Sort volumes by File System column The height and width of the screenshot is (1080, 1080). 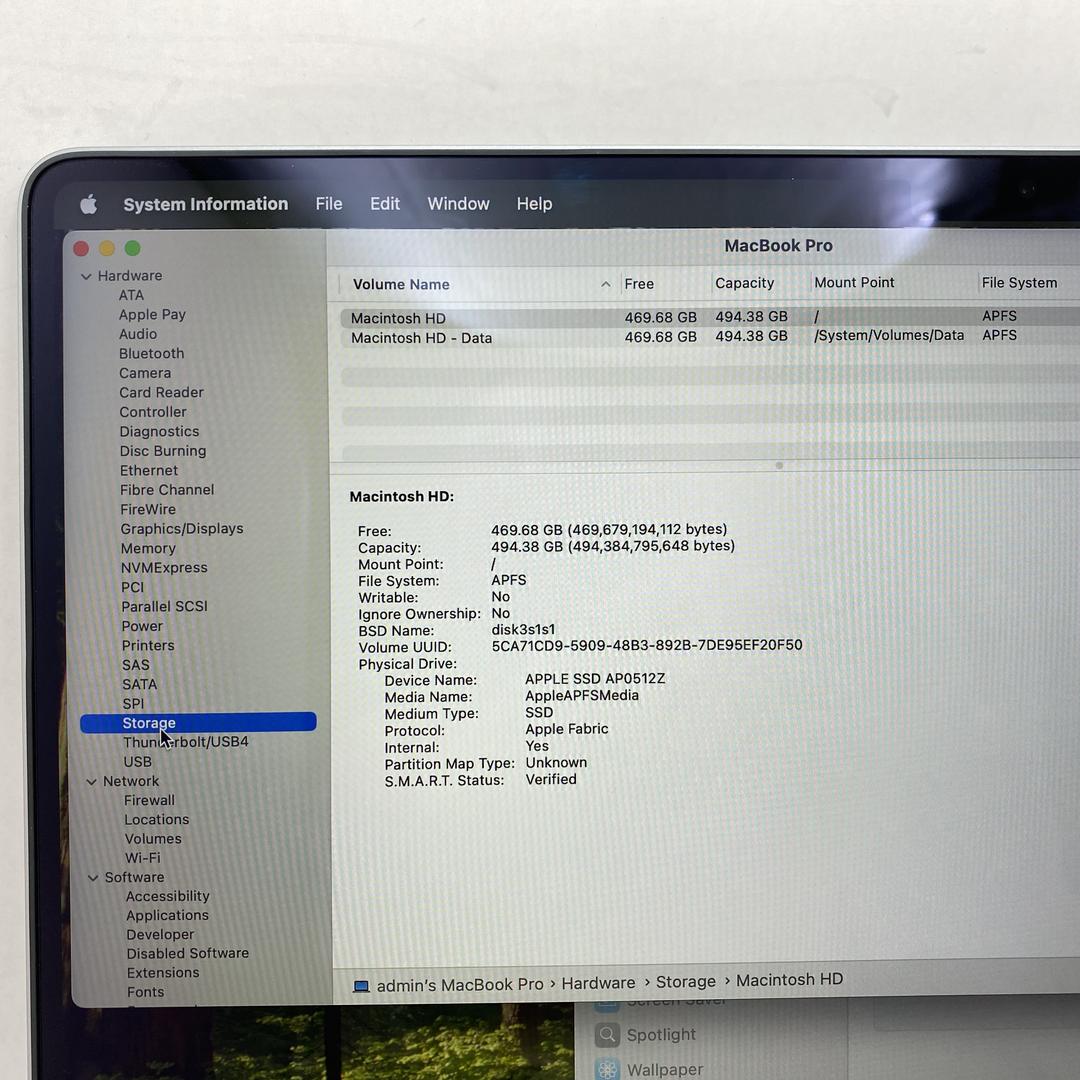coord(1019,282)
